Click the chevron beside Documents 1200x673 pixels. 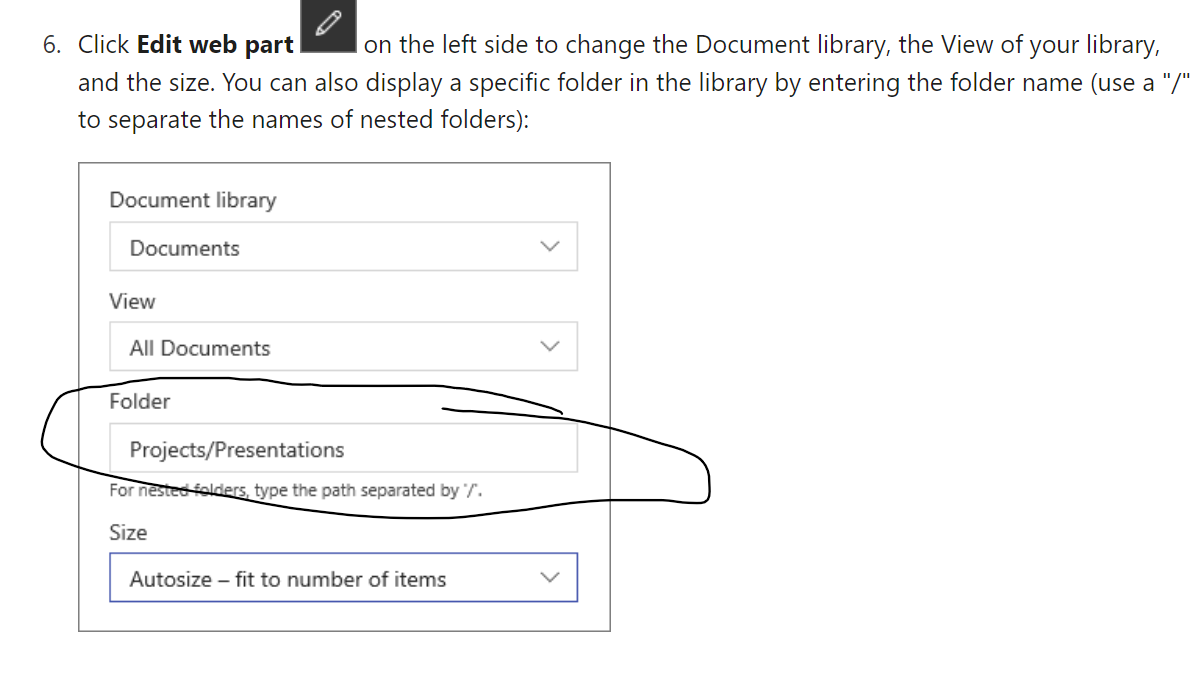click(549, 246)
